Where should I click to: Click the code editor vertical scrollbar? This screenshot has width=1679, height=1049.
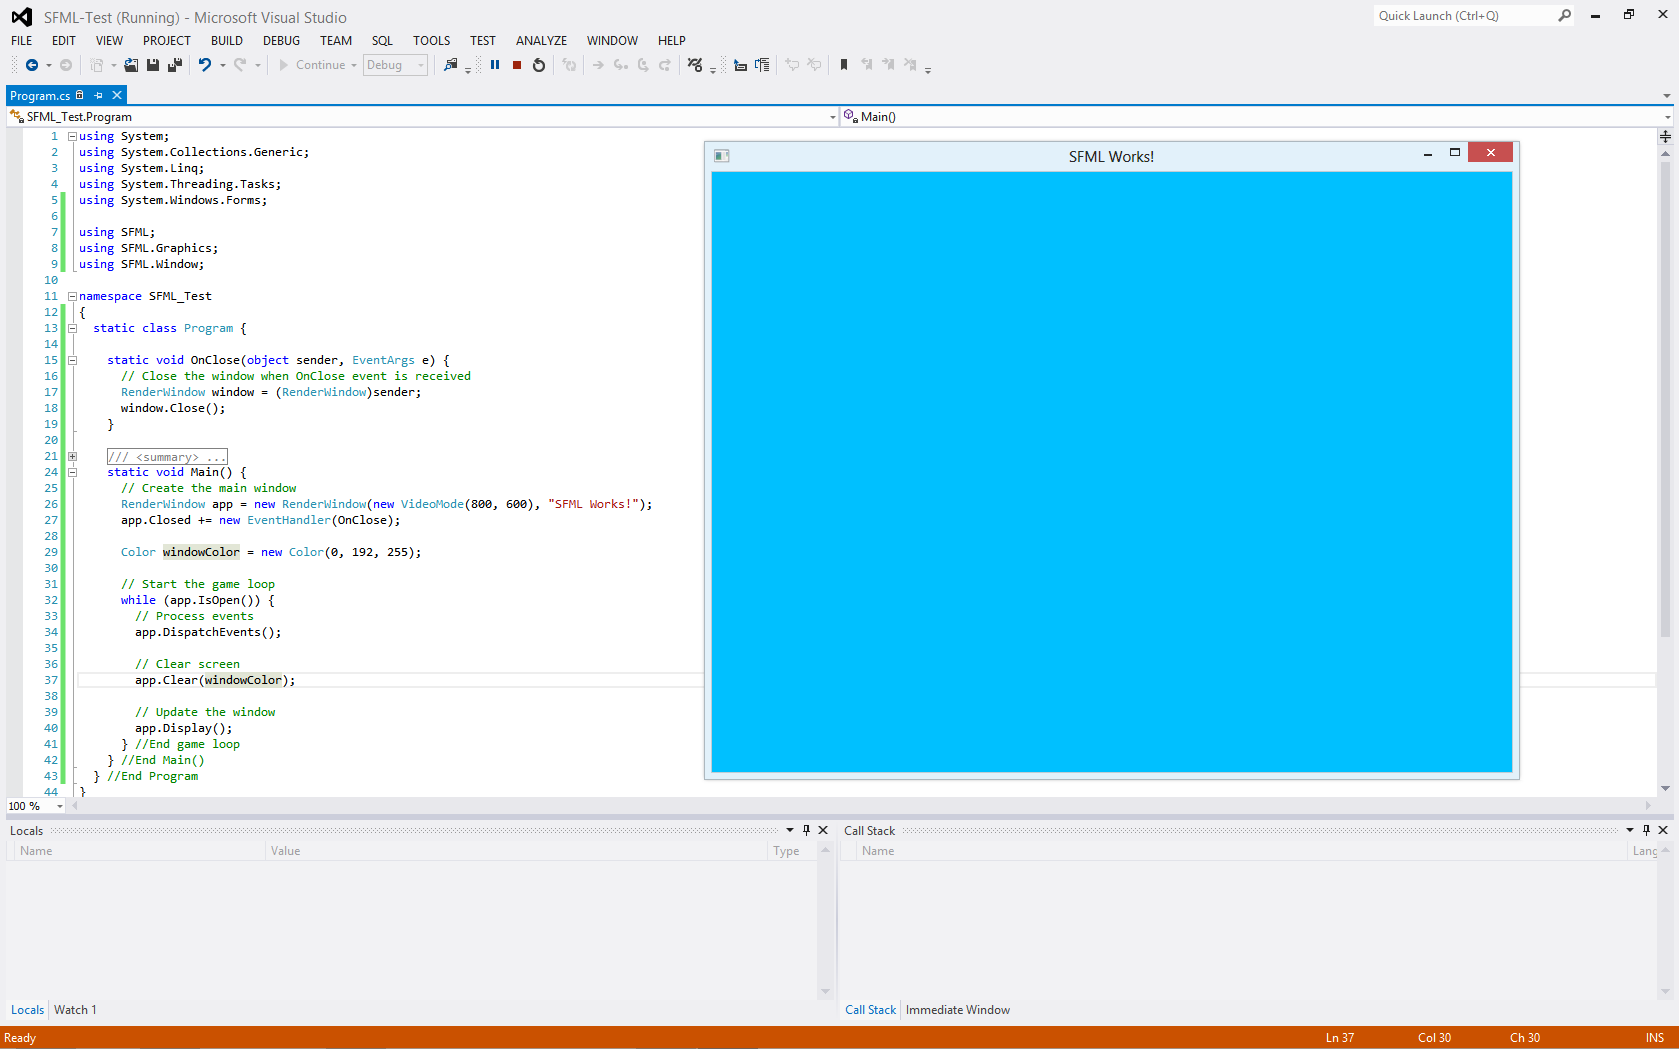click(x=1665, y=400)
